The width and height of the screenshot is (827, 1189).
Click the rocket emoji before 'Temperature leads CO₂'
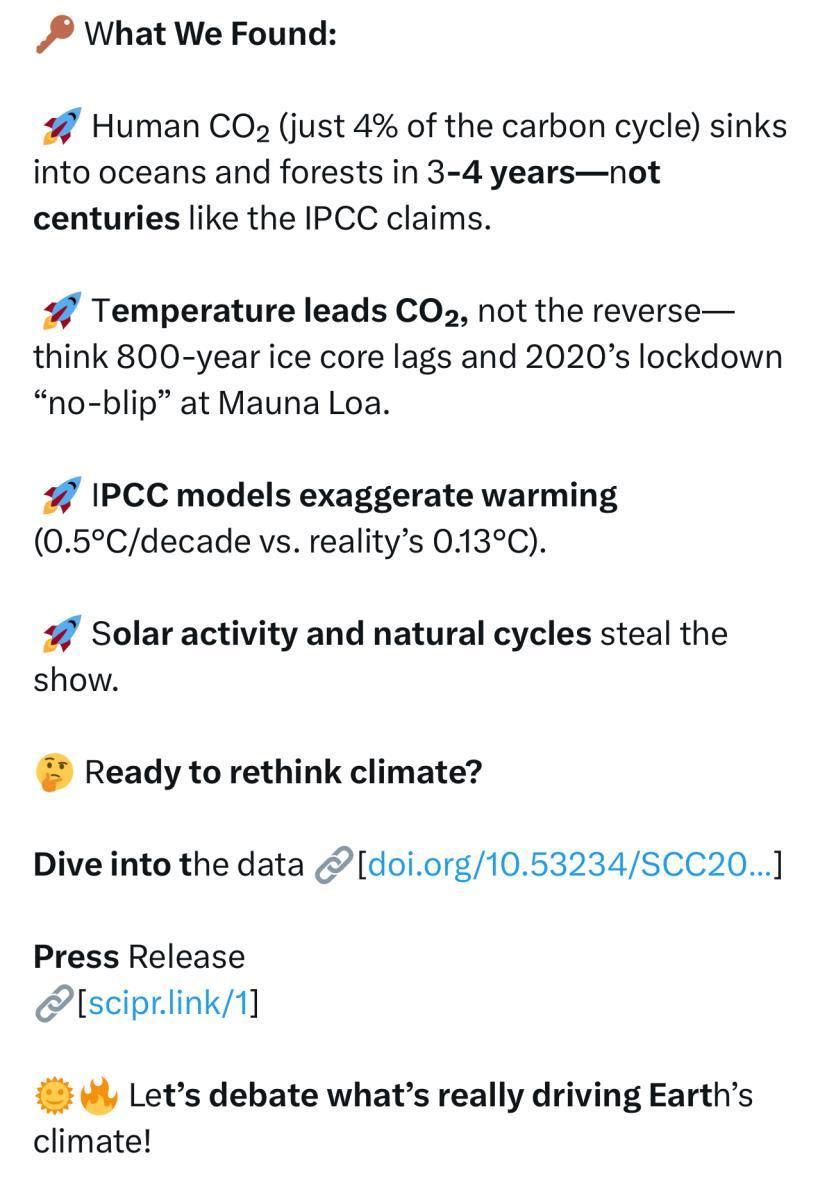[x=60, y=312]
